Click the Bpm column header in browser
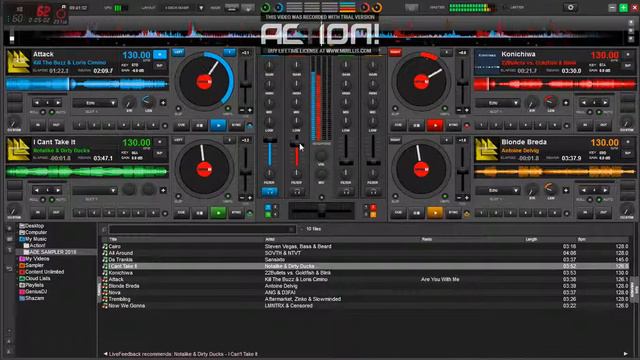This screenshot has width=640, height=360. [582, 240]
